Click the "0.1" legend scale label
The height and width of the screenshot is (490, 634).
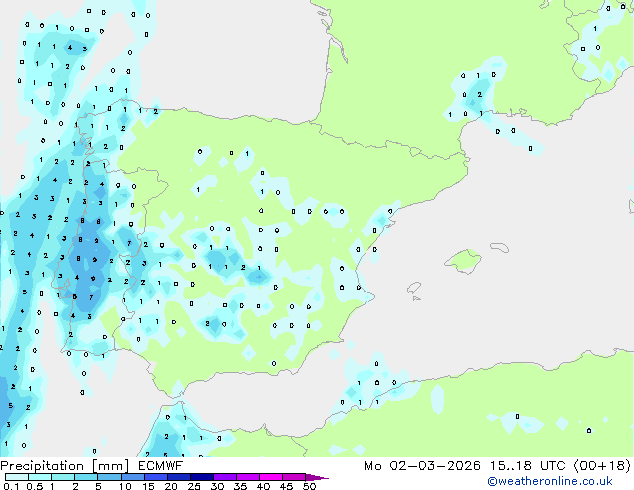(11, 486)
